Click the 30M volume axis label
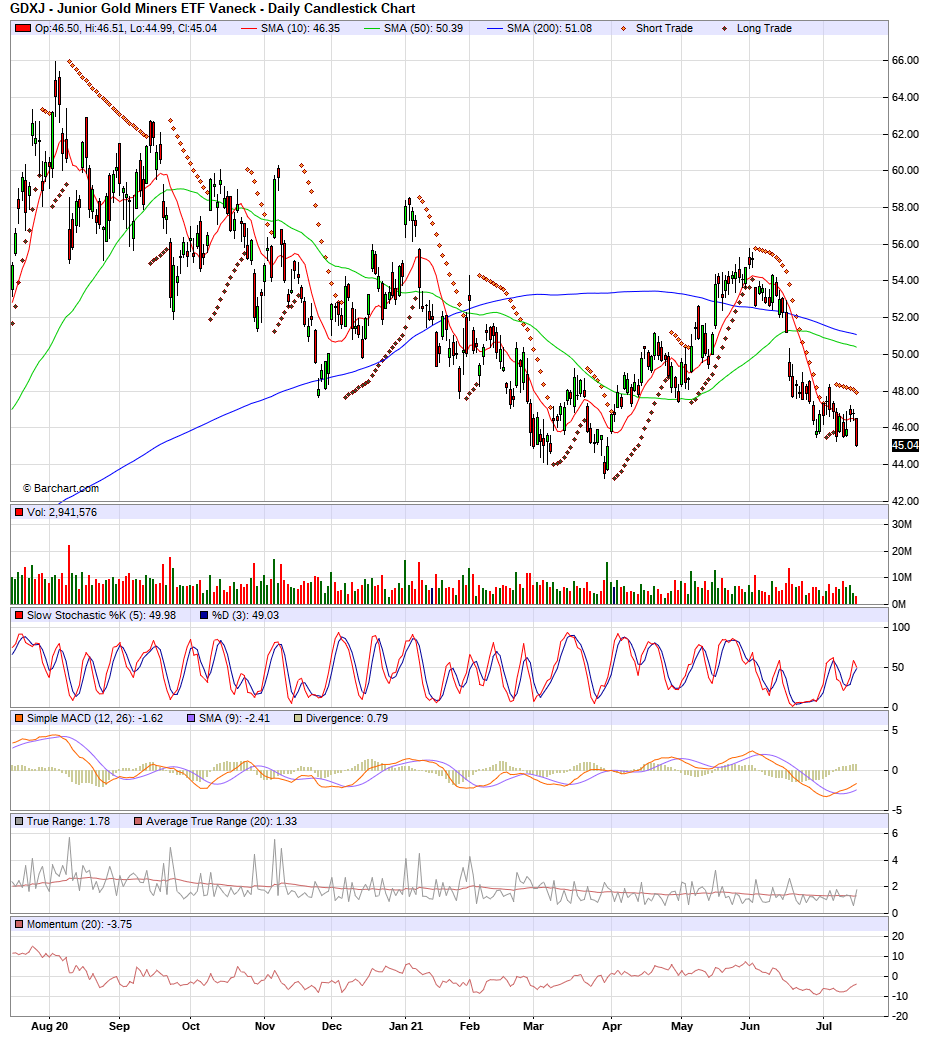 tap(902, 524)
